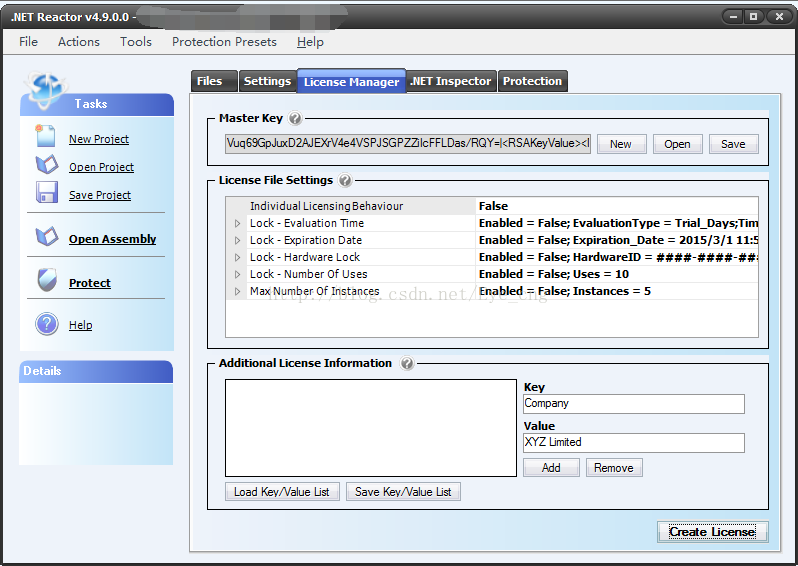The height and width of the screenshot is (566, 798).
Task: Click the empty key/value list box
Action: point(371,428)
